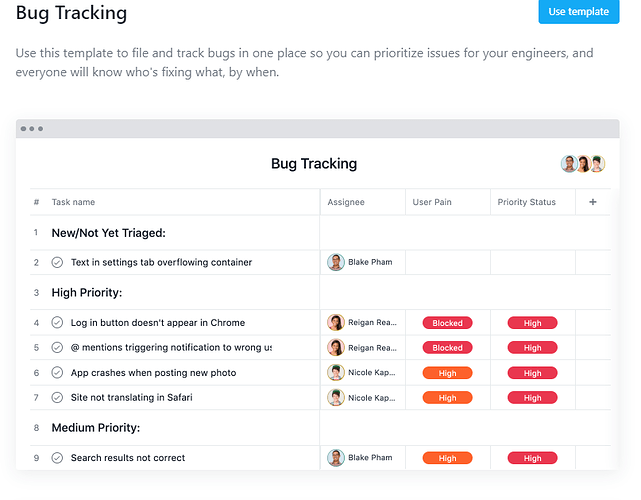641x500 pixels.
Task: Toggle completion for 'Log in button doesn't appear in Chrome'
Action: coord(57,323)
